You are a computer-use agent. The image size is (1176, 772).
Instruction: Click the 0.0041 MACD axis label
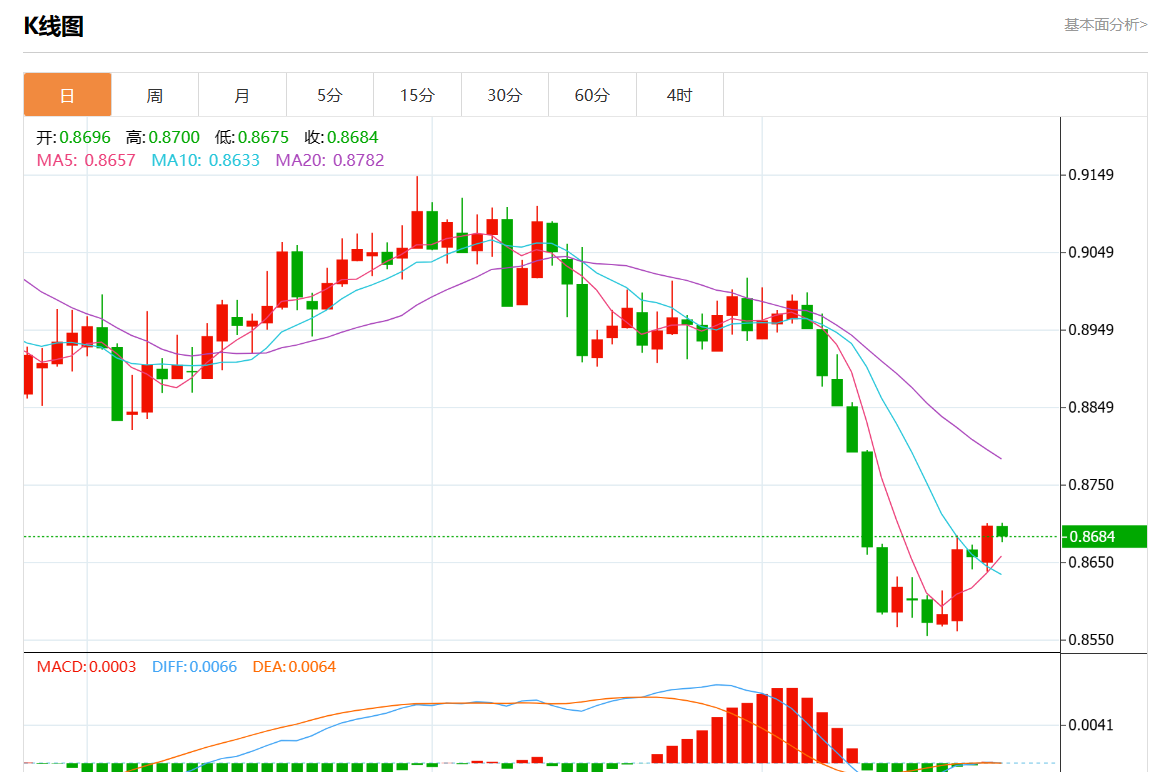[1091, 725]
